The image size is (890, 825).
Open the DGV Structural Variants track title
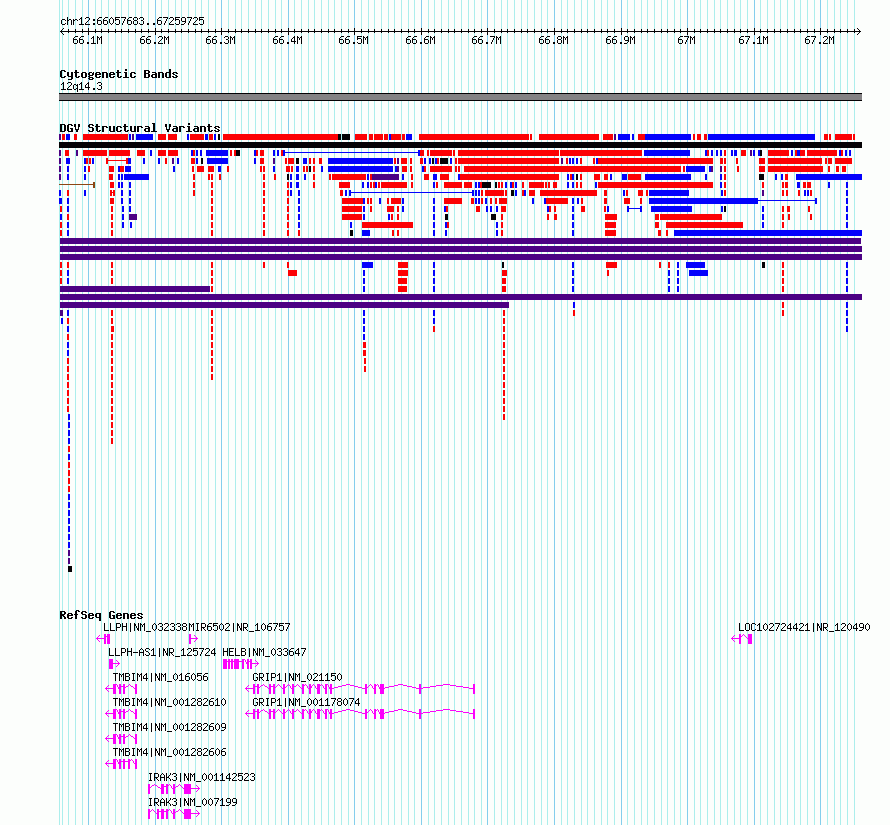(x=140, y=128)
